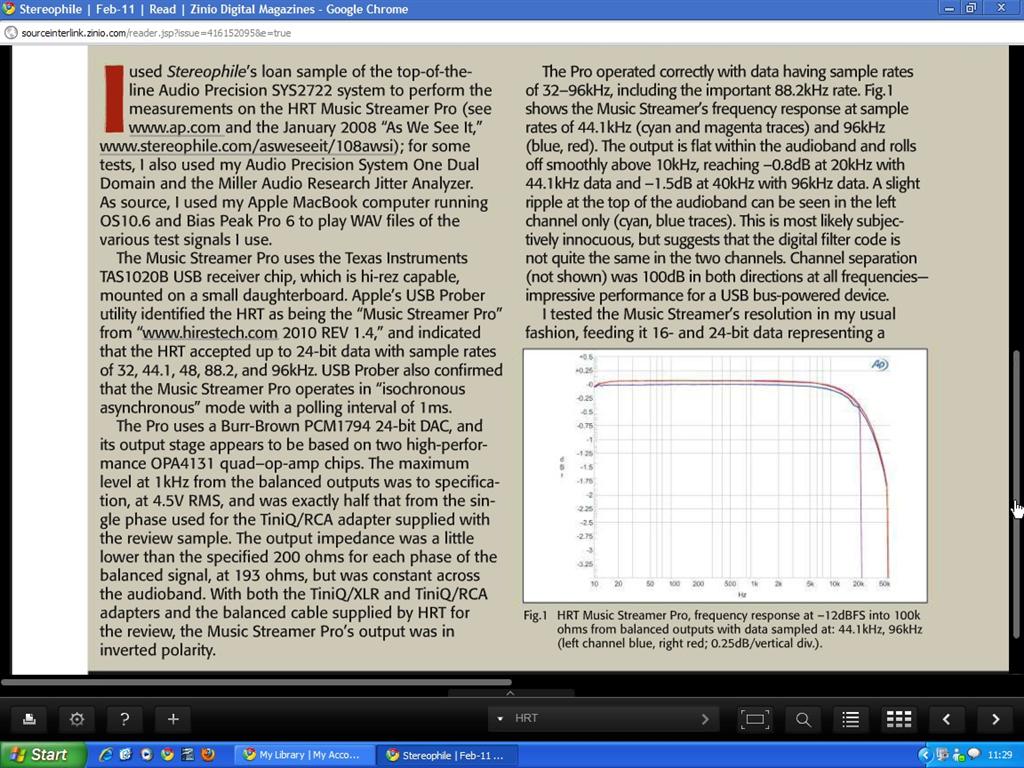The height and width of the screenshot is (768, 1024).
Task: Switch to Stereophile Feb-11 taskbar window
Action: click(x=448, y=756)
